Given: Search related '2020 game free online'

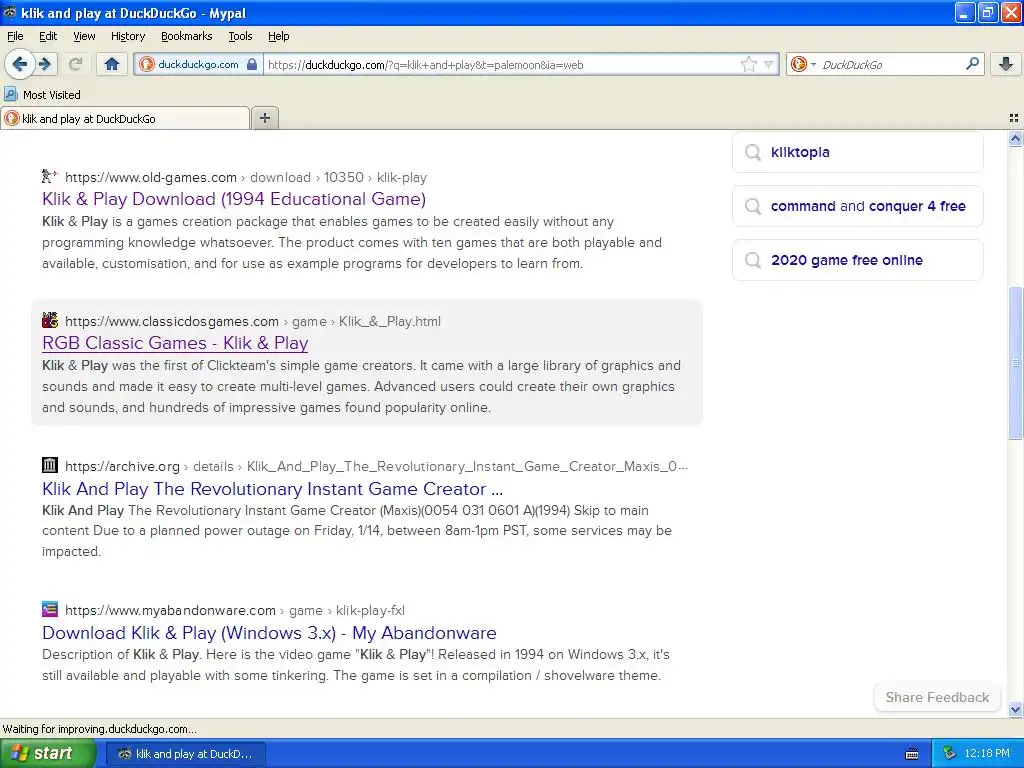Looking at the screenshot, I should [857, 261].
